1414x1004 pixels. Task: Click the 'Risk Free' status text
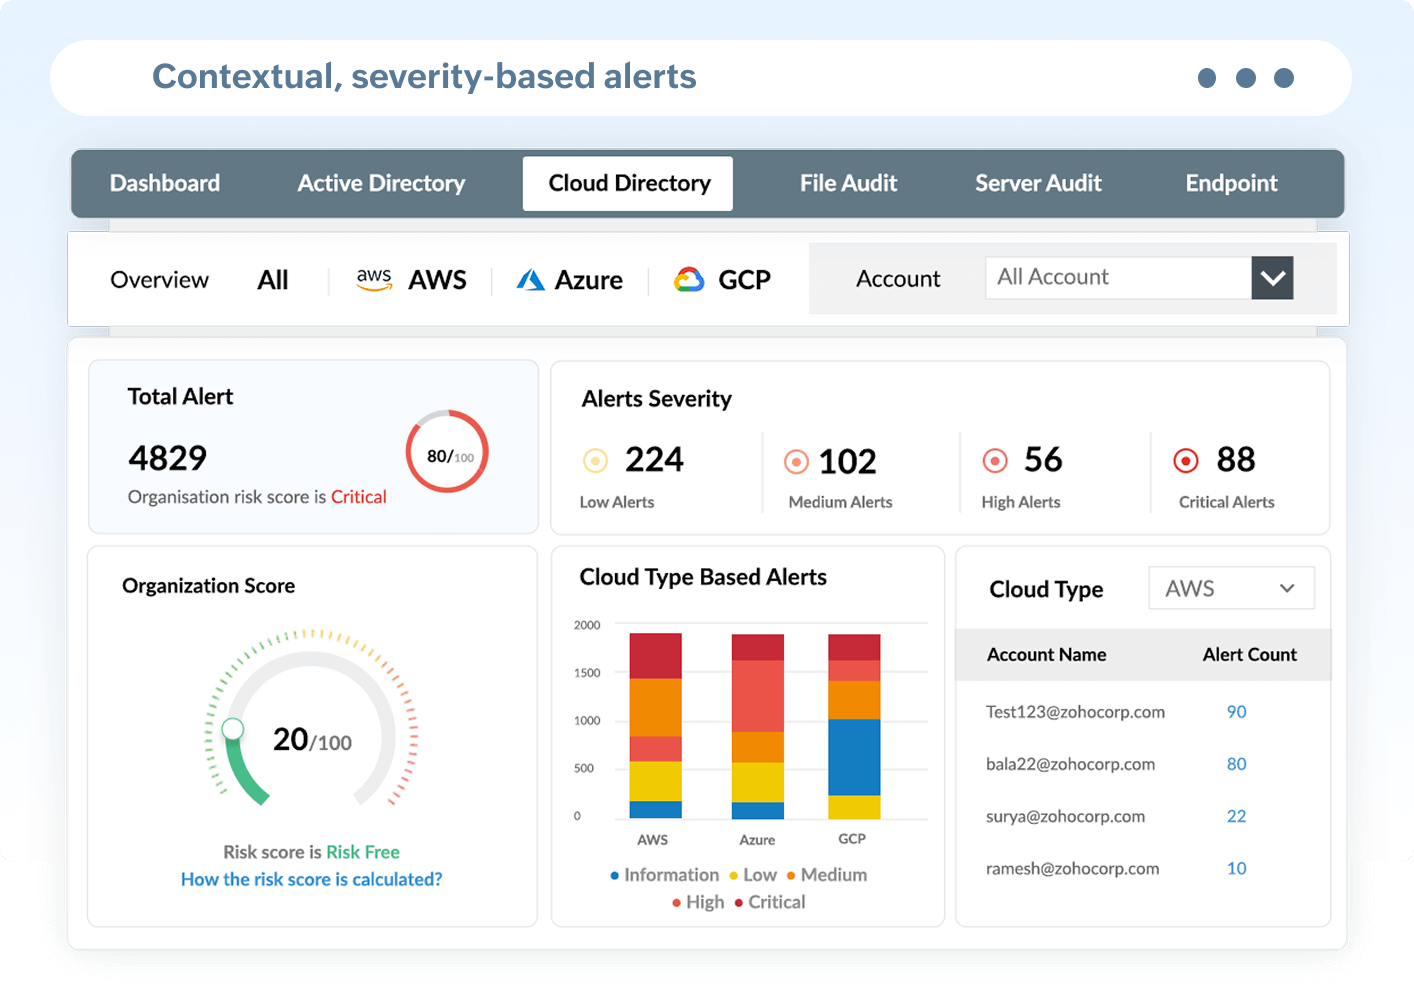[363, 852]
